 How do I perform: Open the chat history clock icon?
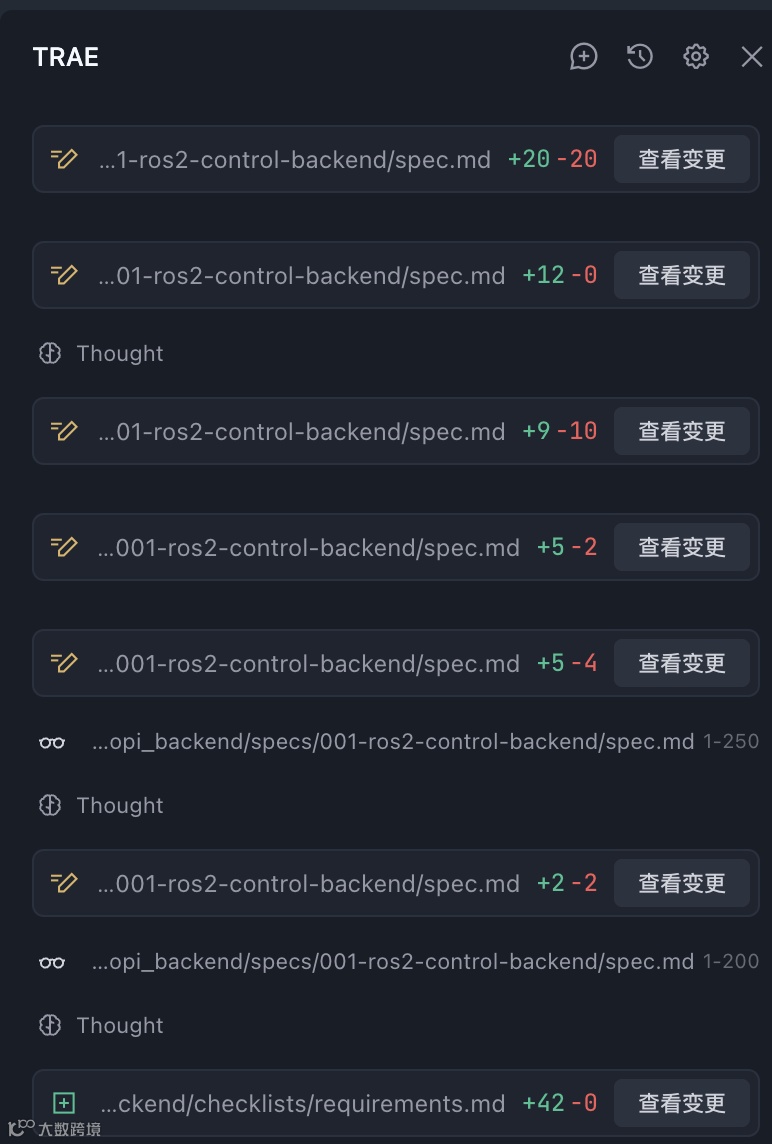[x=639, y=57]
